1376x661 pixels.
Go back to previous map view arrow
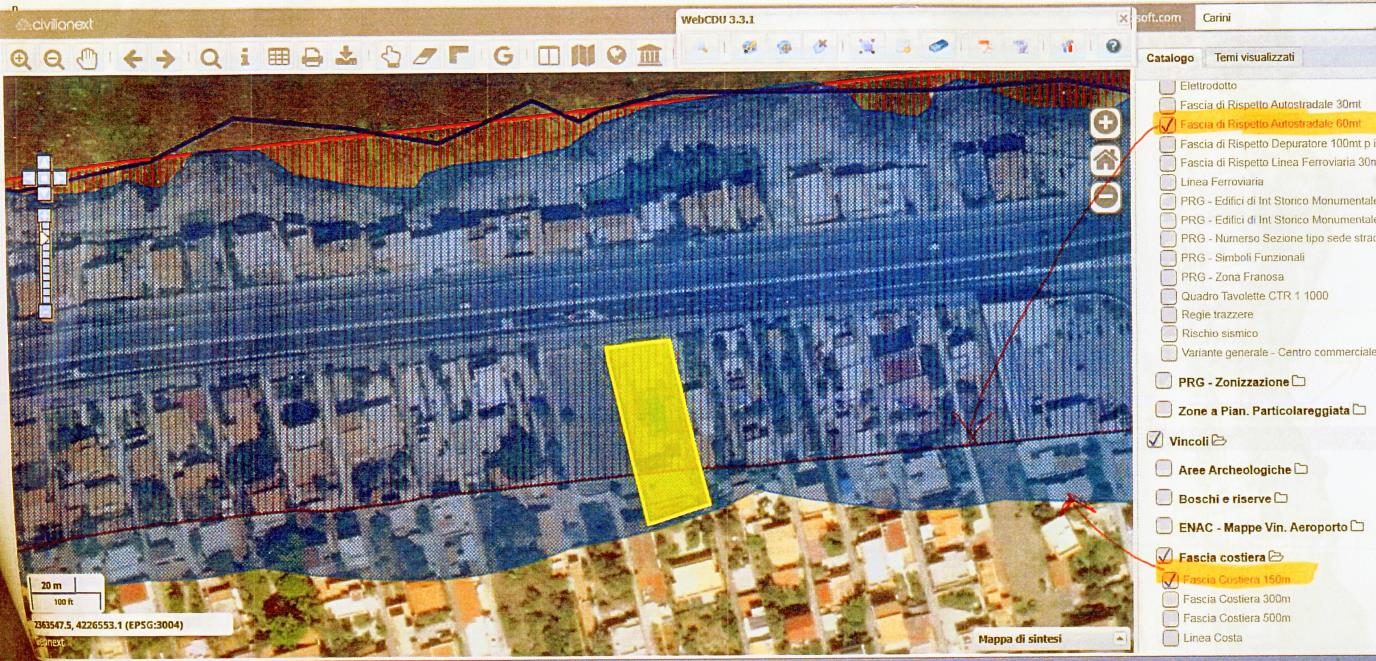pos(132,58)
